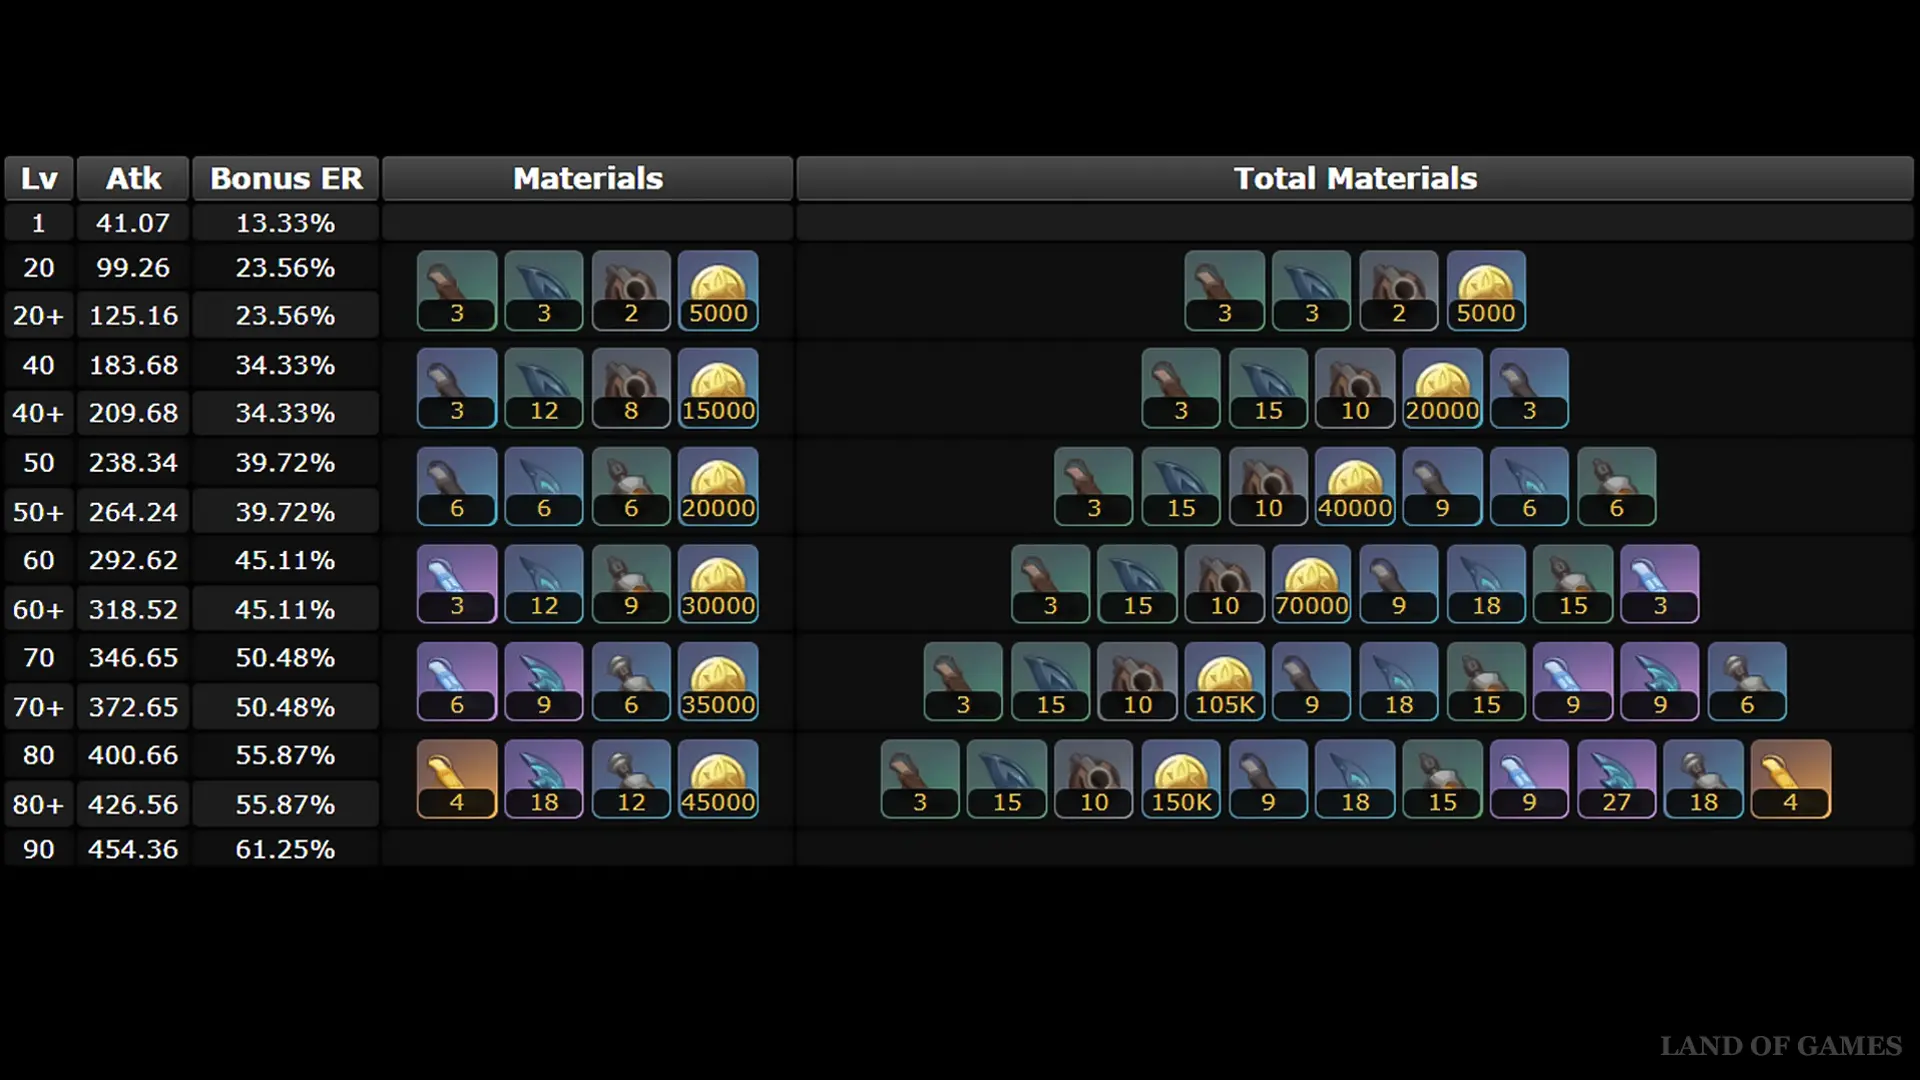Screen dimensions: 1920x1080
Task: Select the Atk value 209.68
Action: coord(133,413)
